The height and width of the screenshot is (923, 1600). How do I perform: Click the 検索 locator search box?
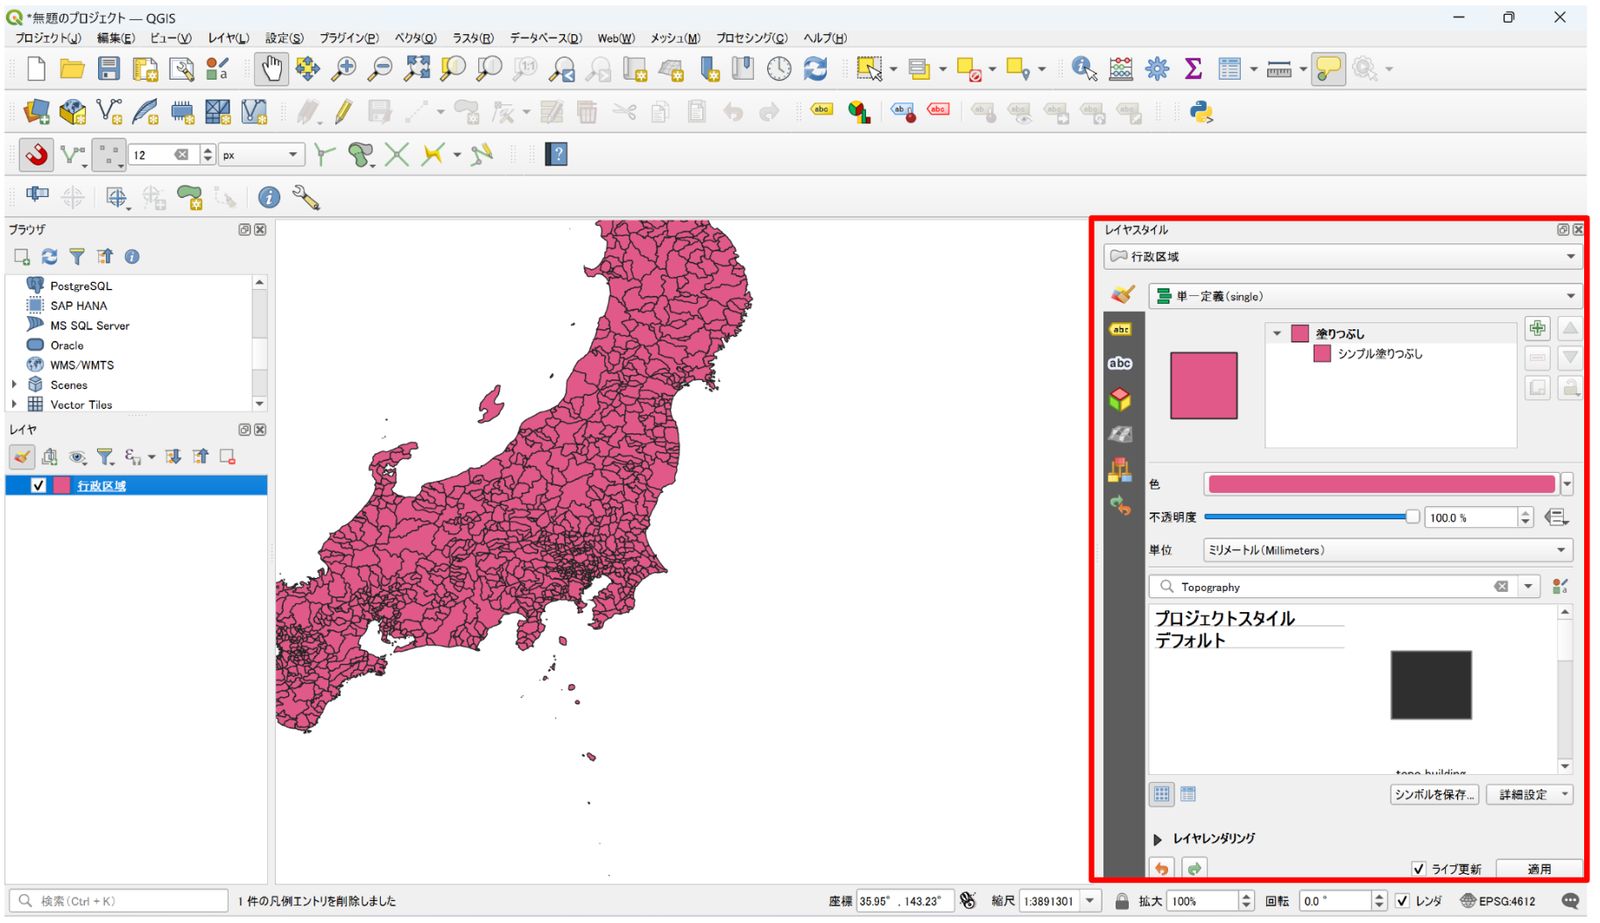119,901
